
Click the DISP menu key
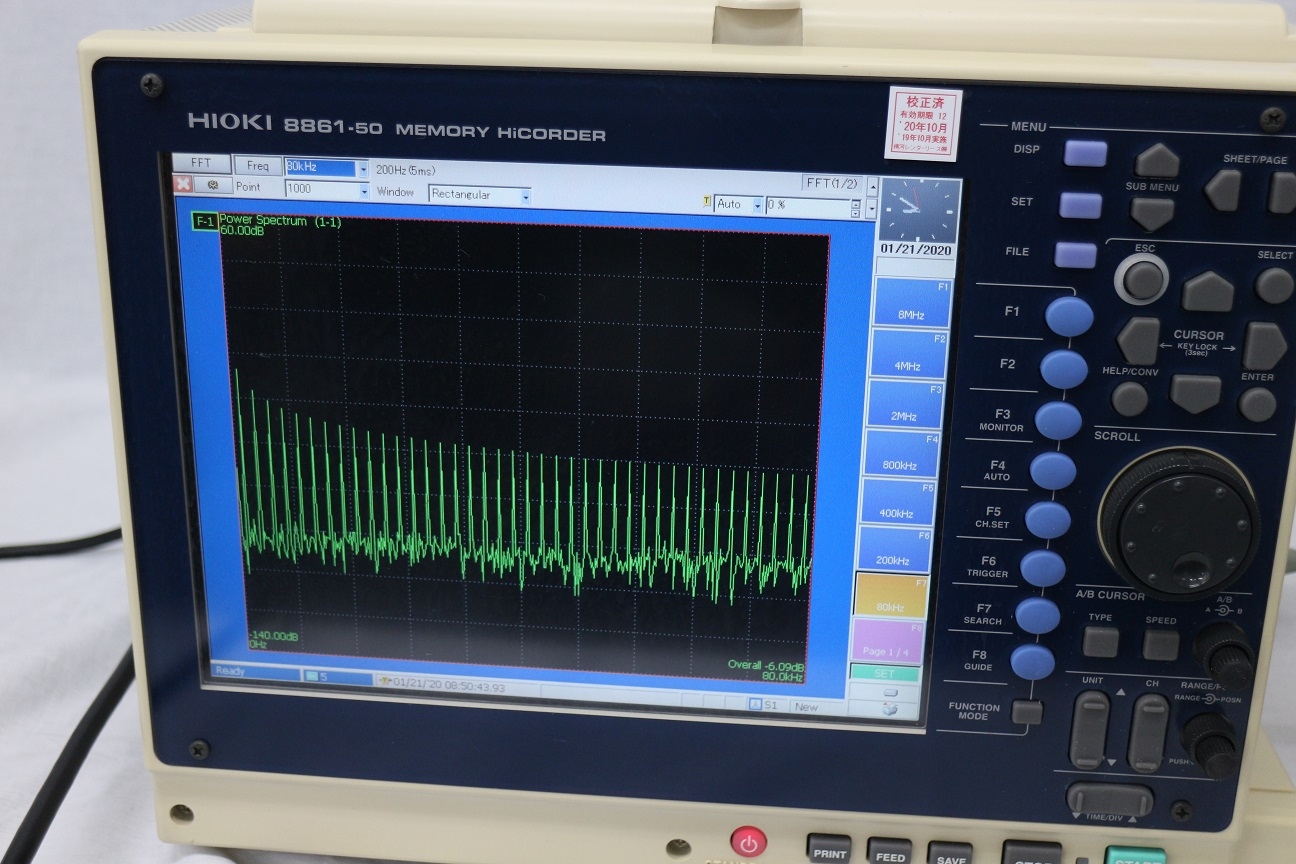pos(1085,153)
